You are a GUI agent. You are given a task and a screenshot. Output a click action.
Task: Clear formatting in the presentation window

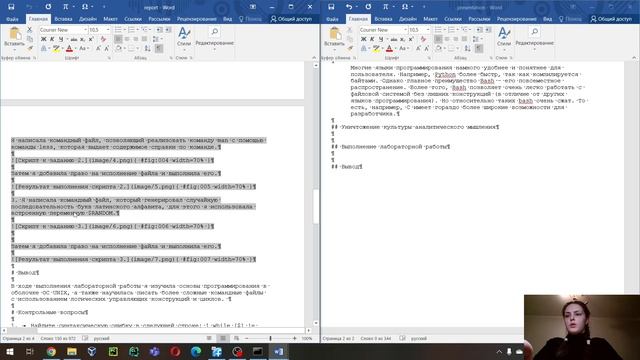click(x=423, y=39)
